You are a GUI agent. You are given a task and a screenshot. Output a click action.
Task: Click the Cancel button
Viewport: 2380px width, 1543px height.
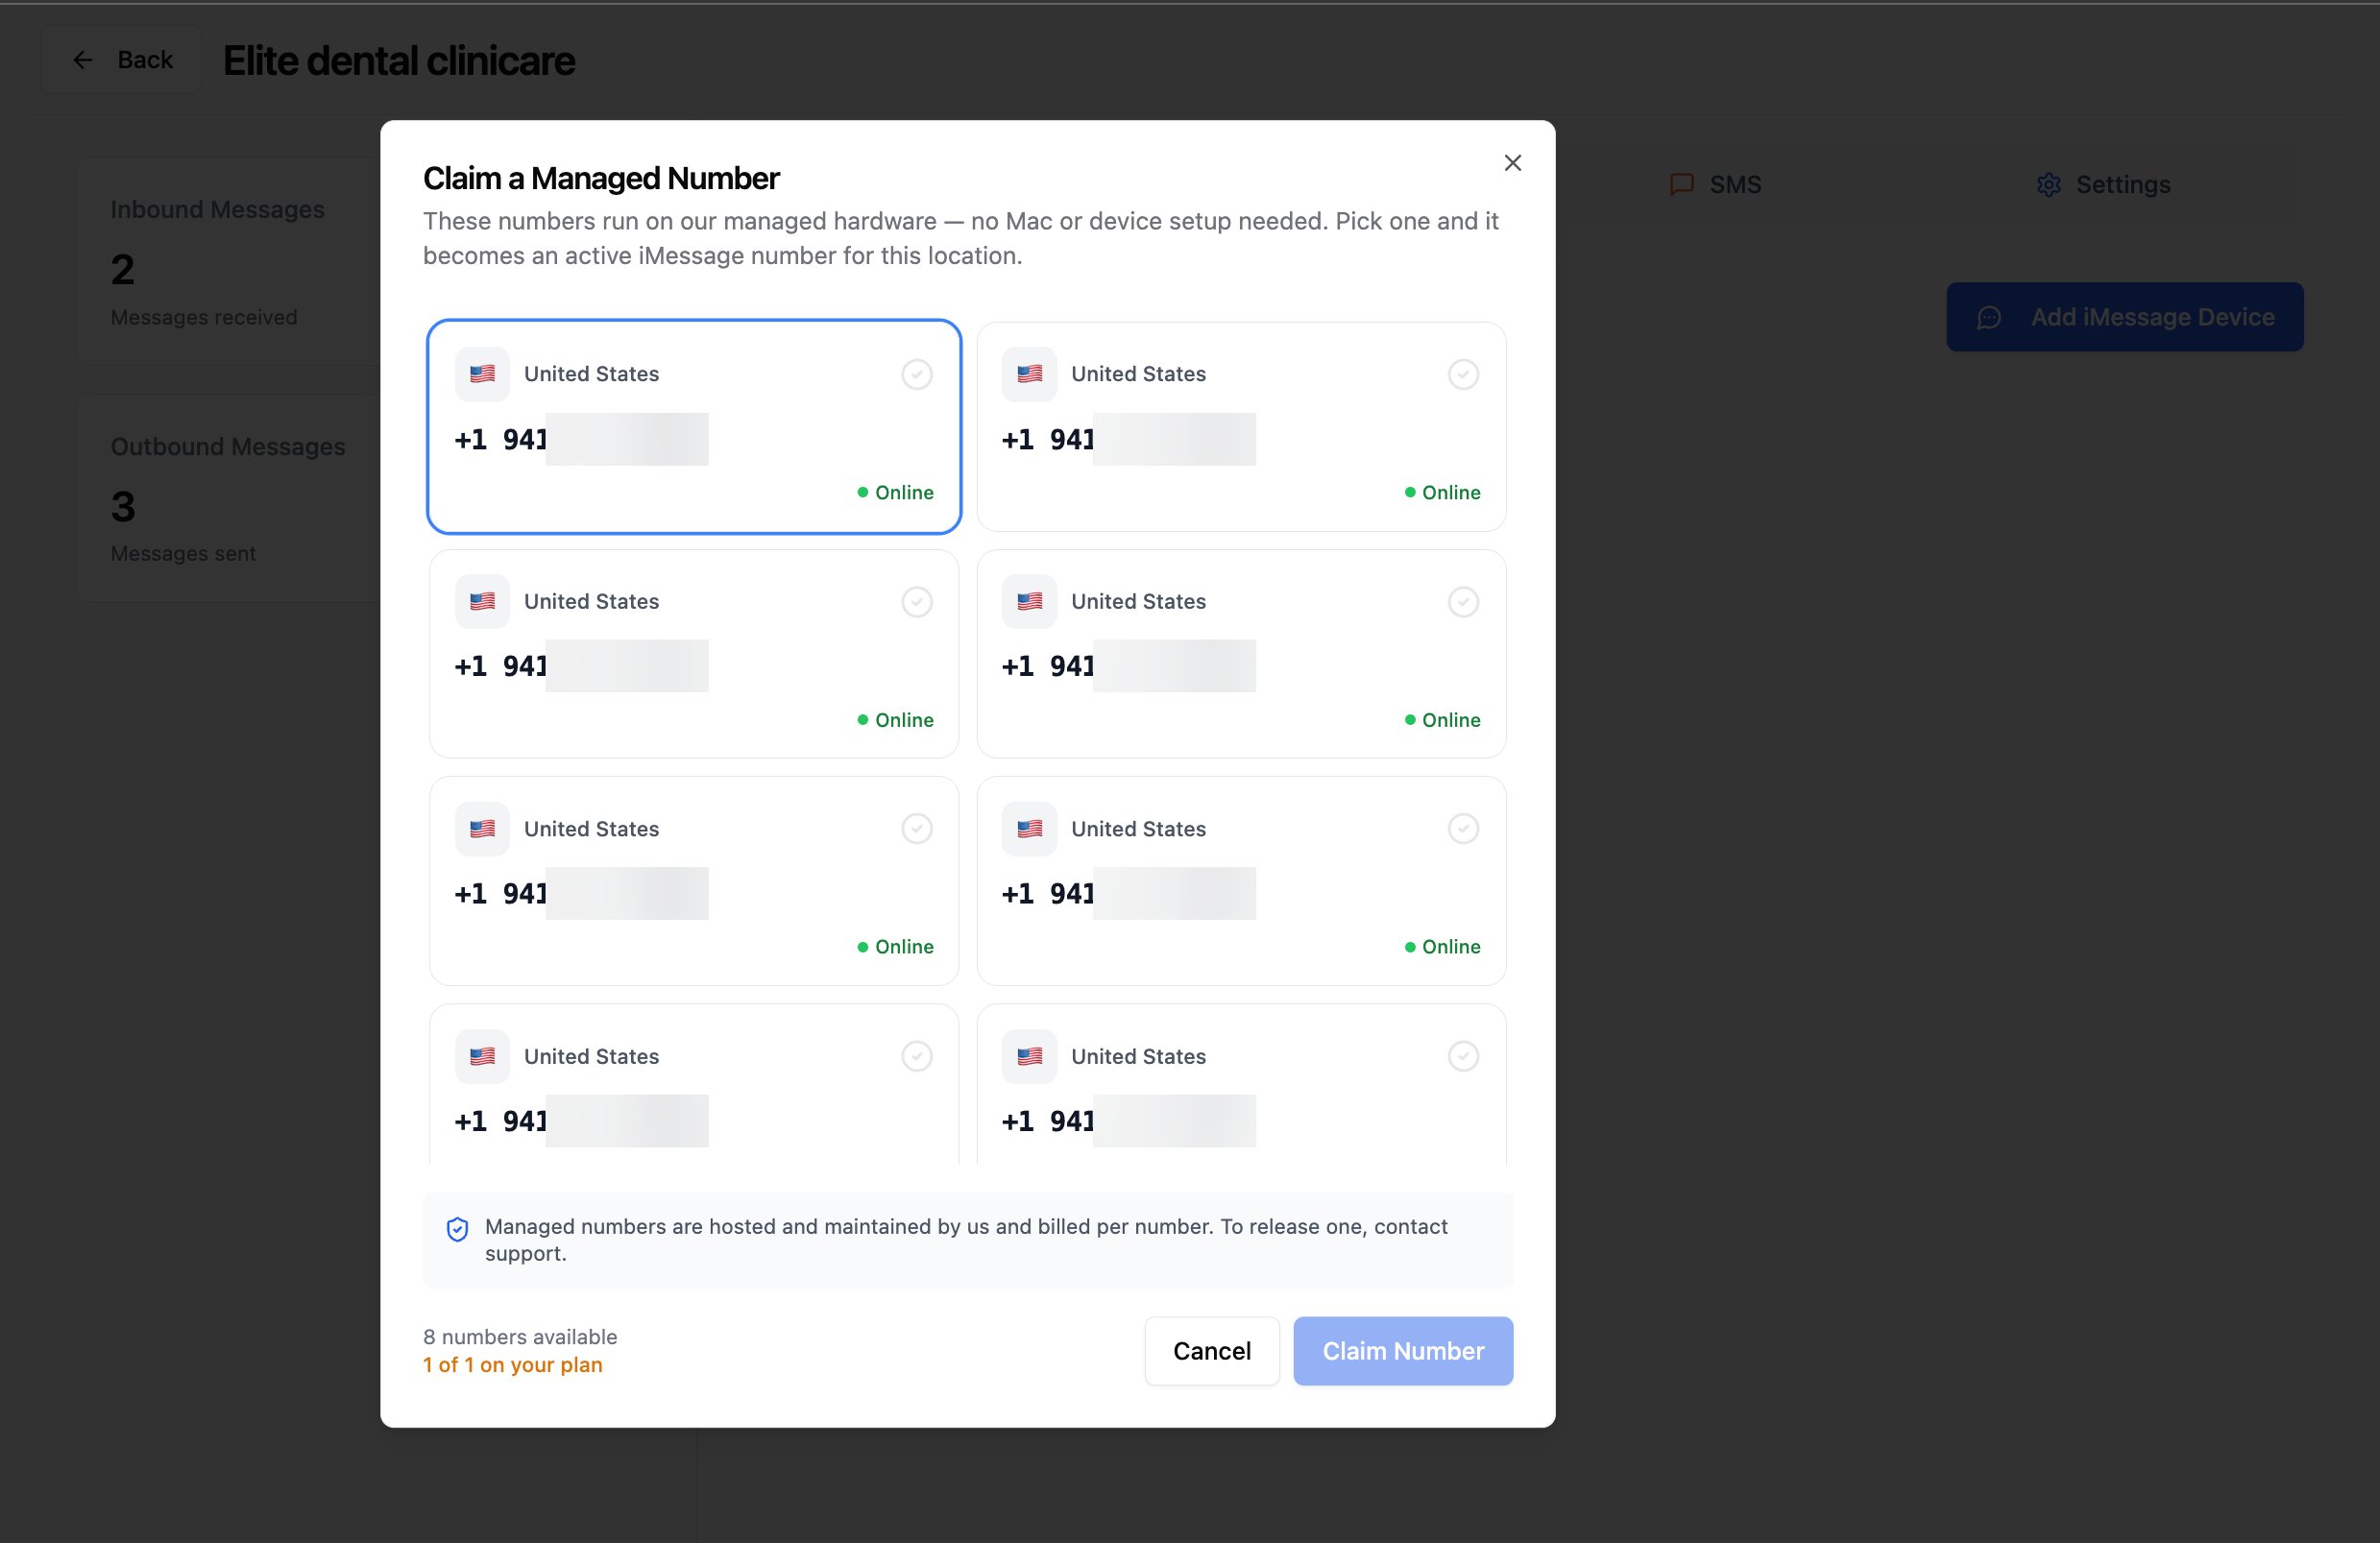pyautogui.click(x=1212, y=1351)
